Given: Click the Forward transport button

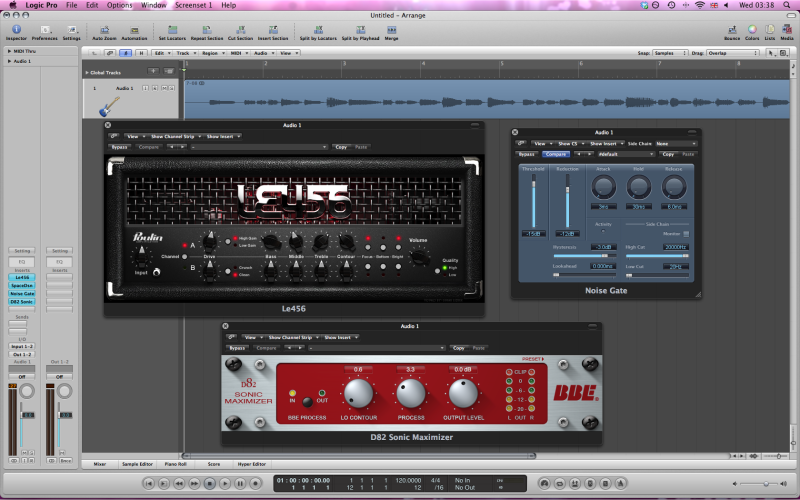Looking at the screenshot, I should click(x=194, y=483).
